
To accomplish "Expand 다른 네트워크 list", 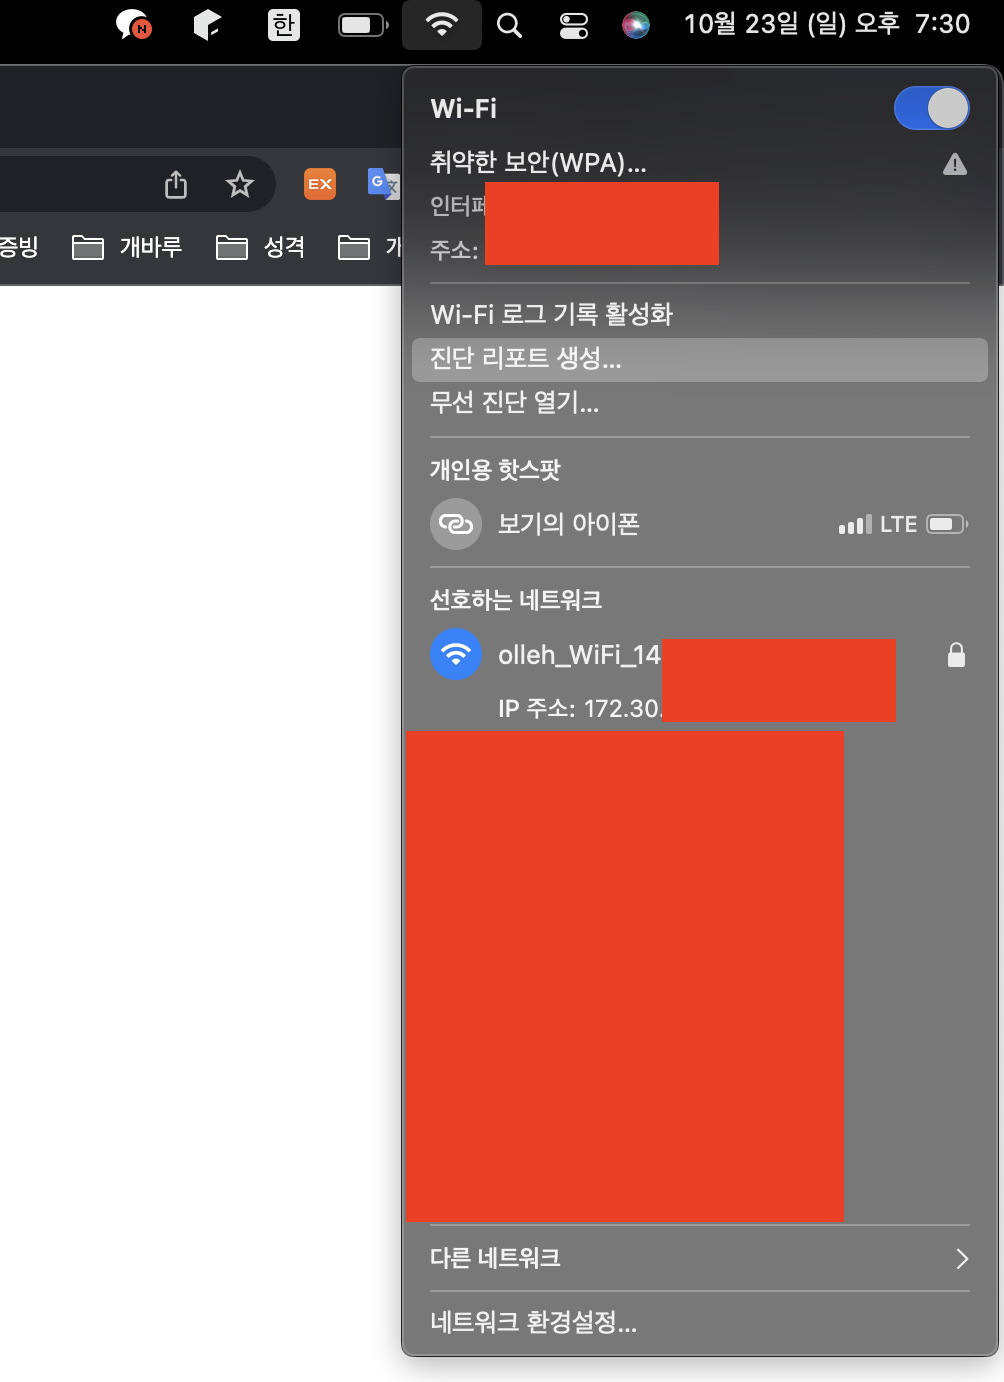I will (x=700, y=1258).
